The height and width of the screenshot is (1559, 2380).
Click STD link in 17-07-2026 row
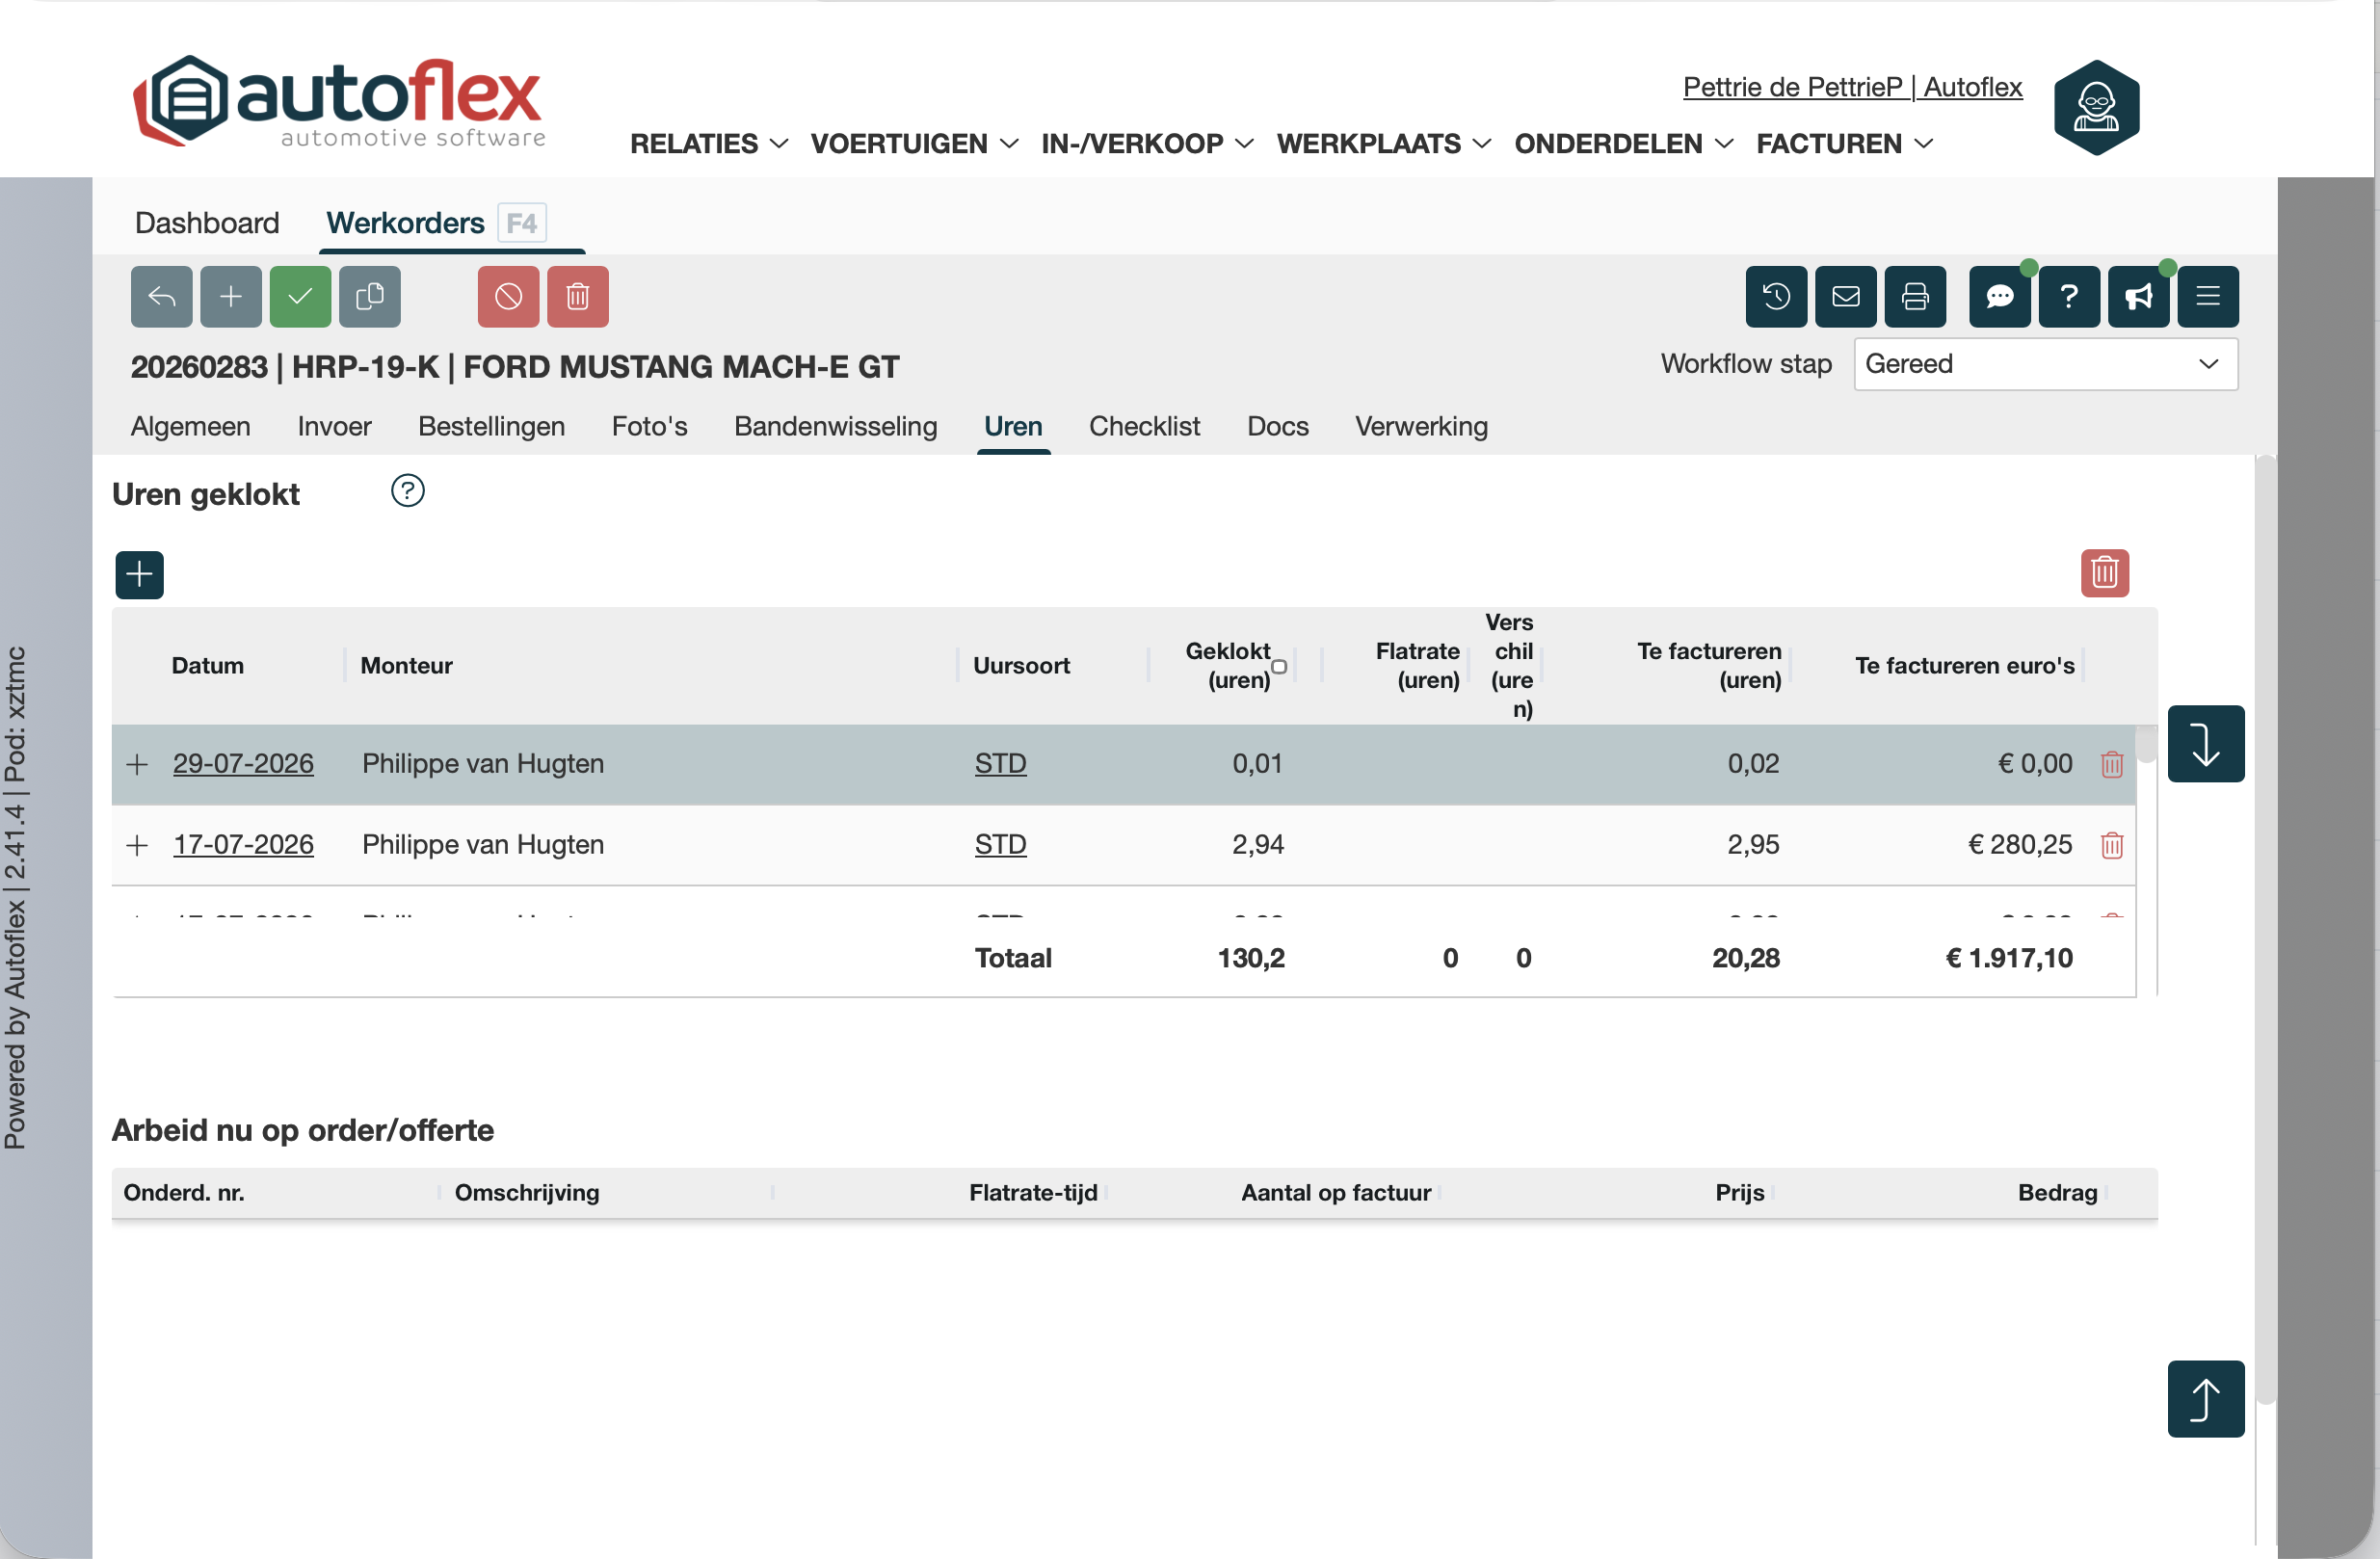[x=1000, y=844]
